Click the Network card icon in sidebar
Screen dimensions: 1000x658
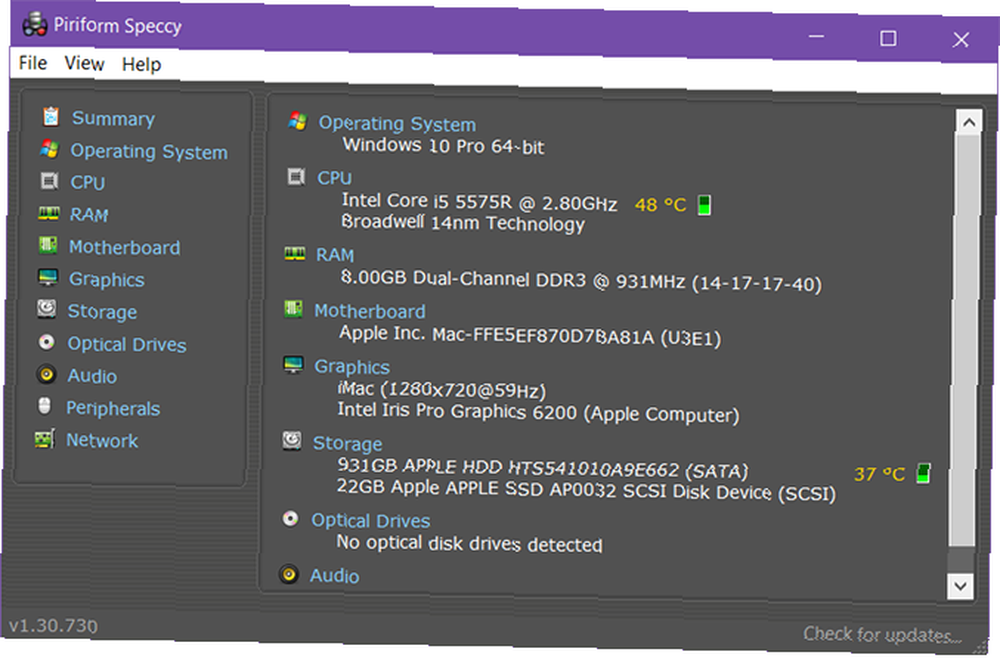[44, 439]
